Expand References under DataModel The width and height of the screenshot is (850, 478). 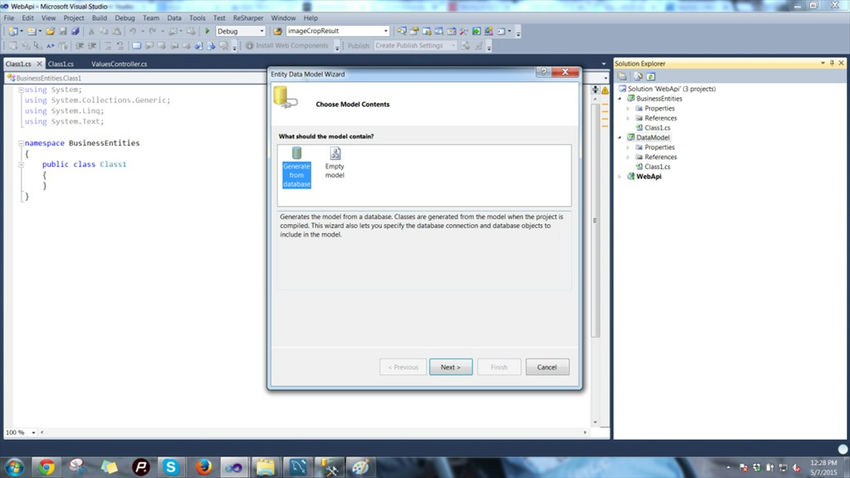pos(628,157)
